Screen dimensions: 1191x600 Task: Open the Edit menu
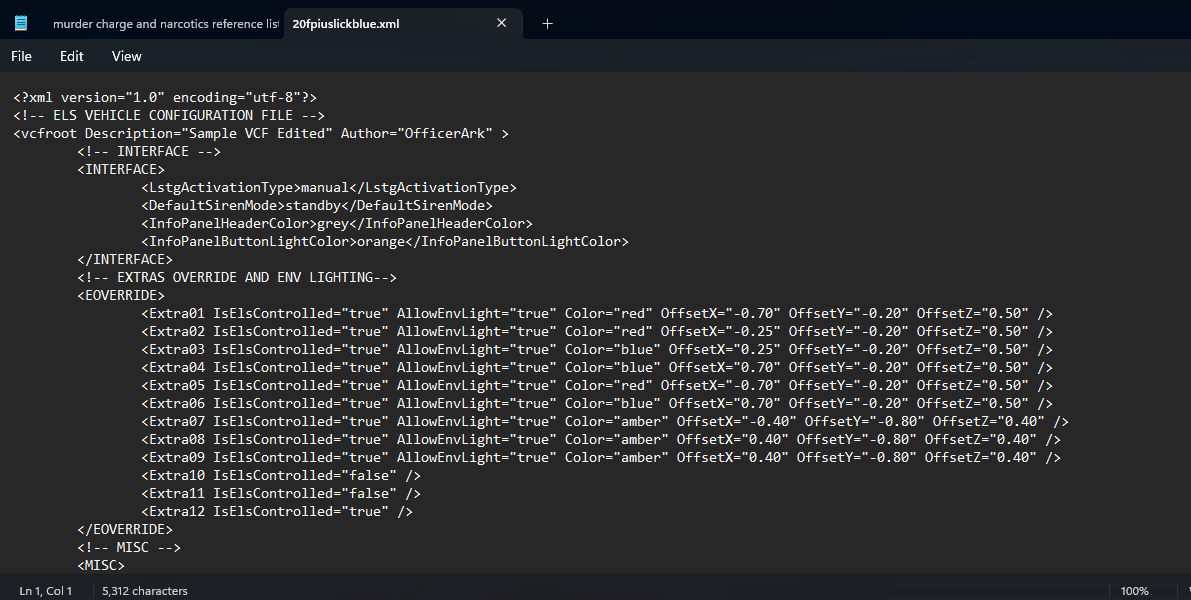71,56
